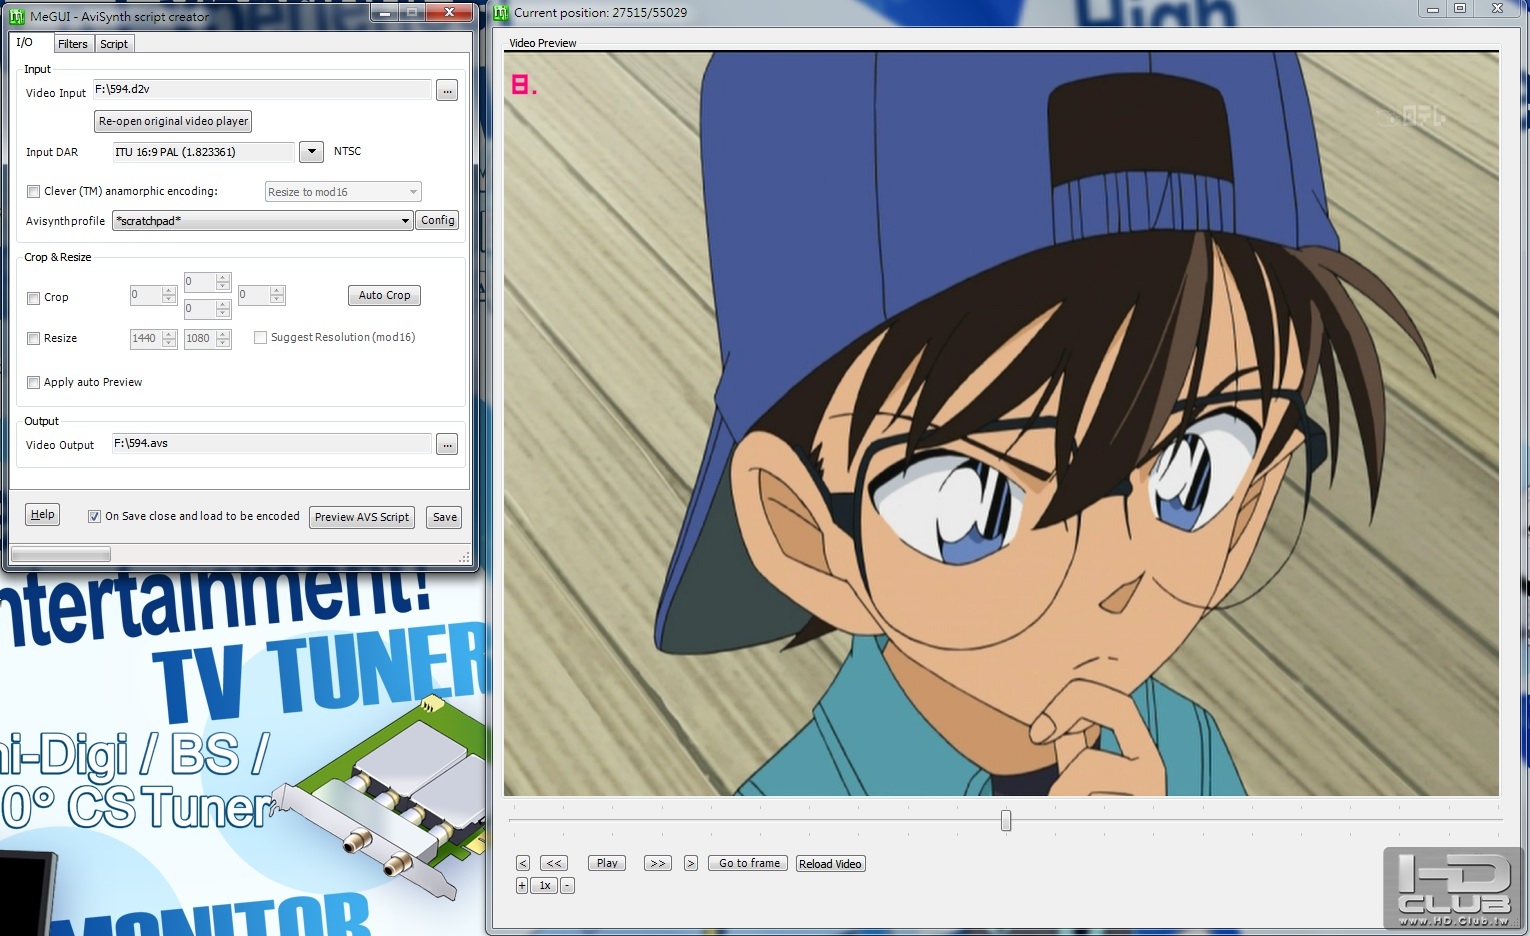Click the video position slider handle

(1006, 821)
